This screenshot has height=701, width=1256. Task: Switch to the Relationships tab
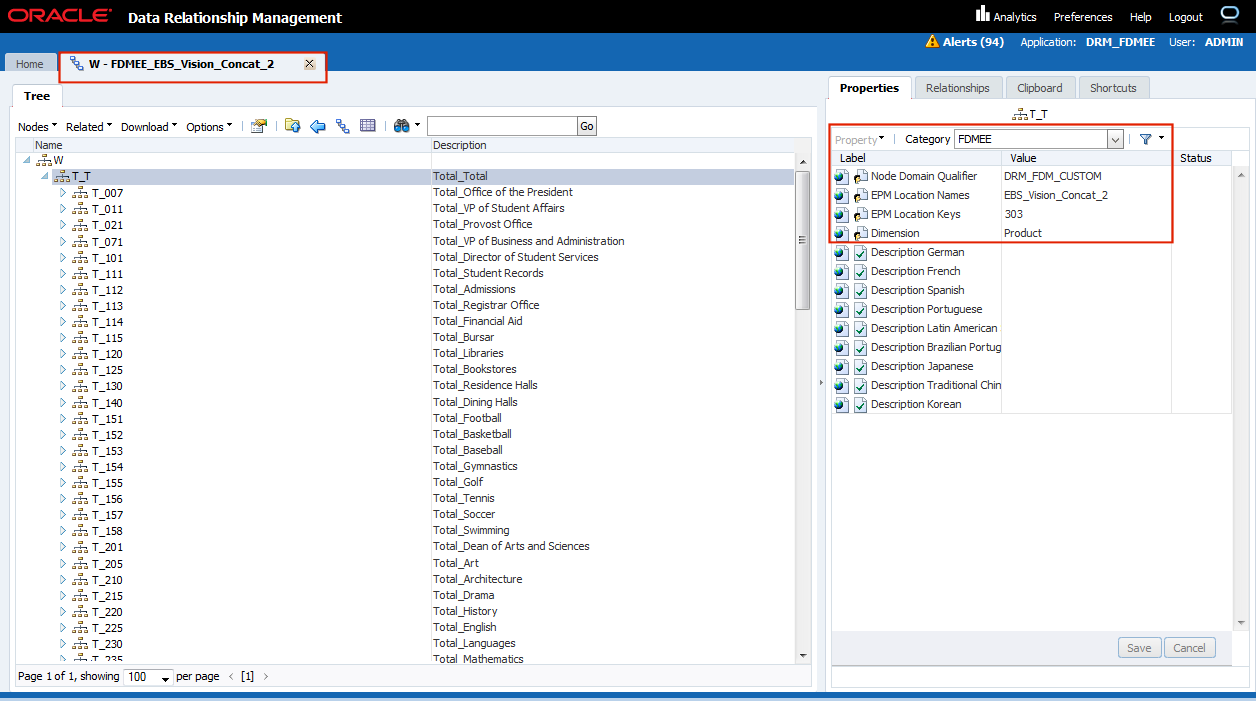[957, 88]
